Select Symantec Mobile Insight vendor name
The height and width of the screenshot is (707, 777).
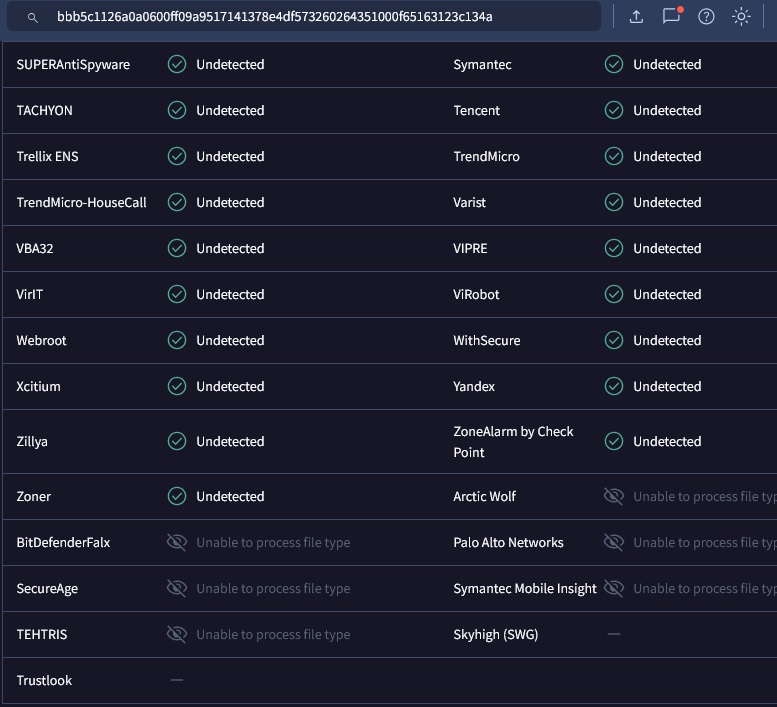point(525,589)
